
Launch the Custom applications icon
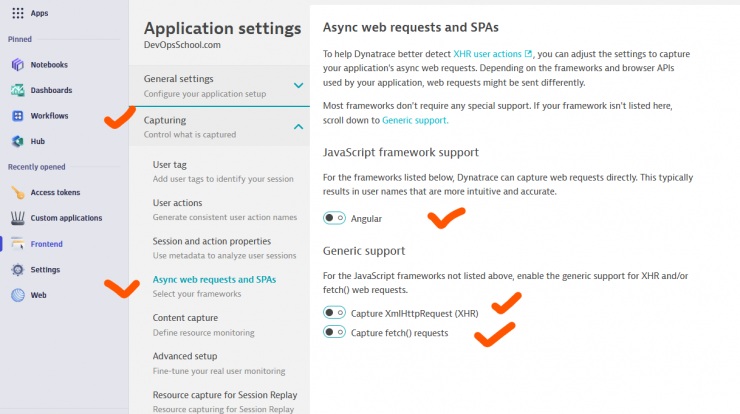click(x=17, y=218)
